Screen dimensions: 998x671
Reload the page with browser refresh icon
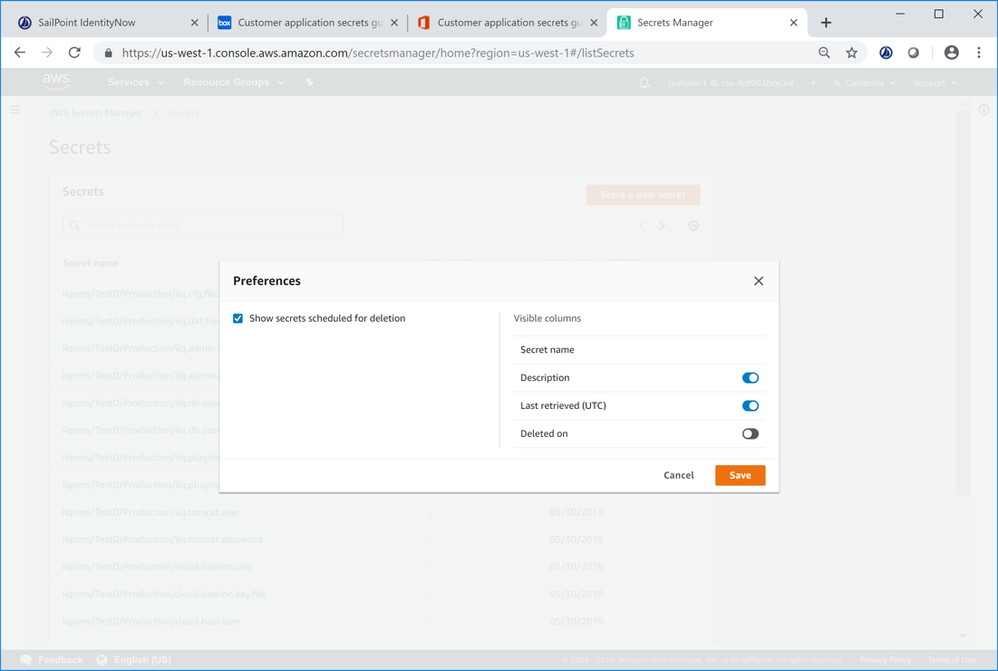point(74,53)
